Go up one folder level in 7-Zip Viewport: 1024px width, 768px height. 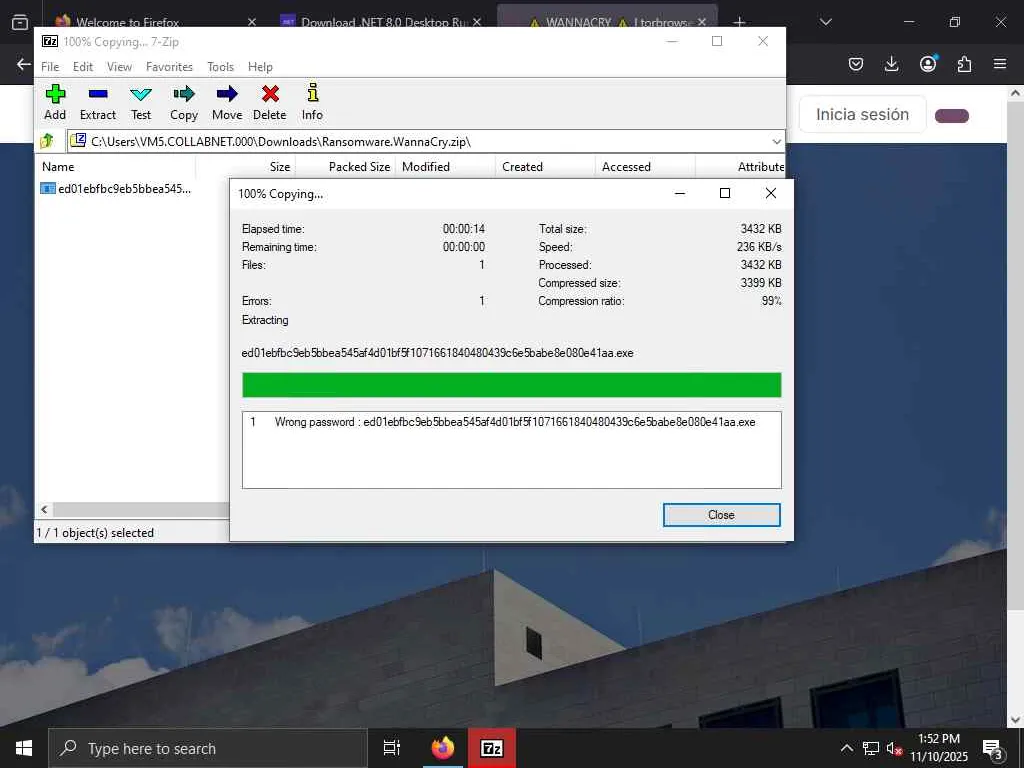(x=47, y=141)
